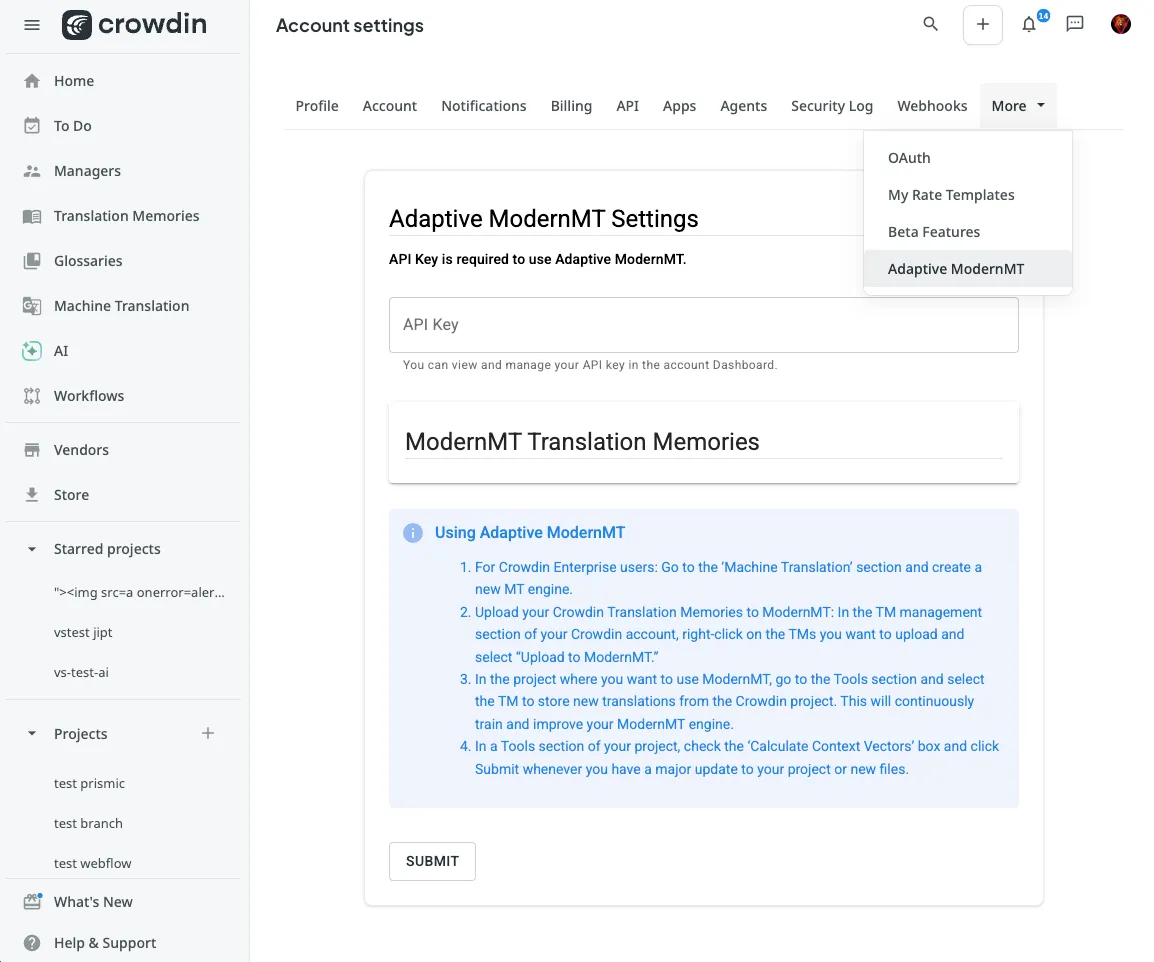Open notifications via the bell icon
Screen dimensions: 1154x962
[x=1029, y=25]
